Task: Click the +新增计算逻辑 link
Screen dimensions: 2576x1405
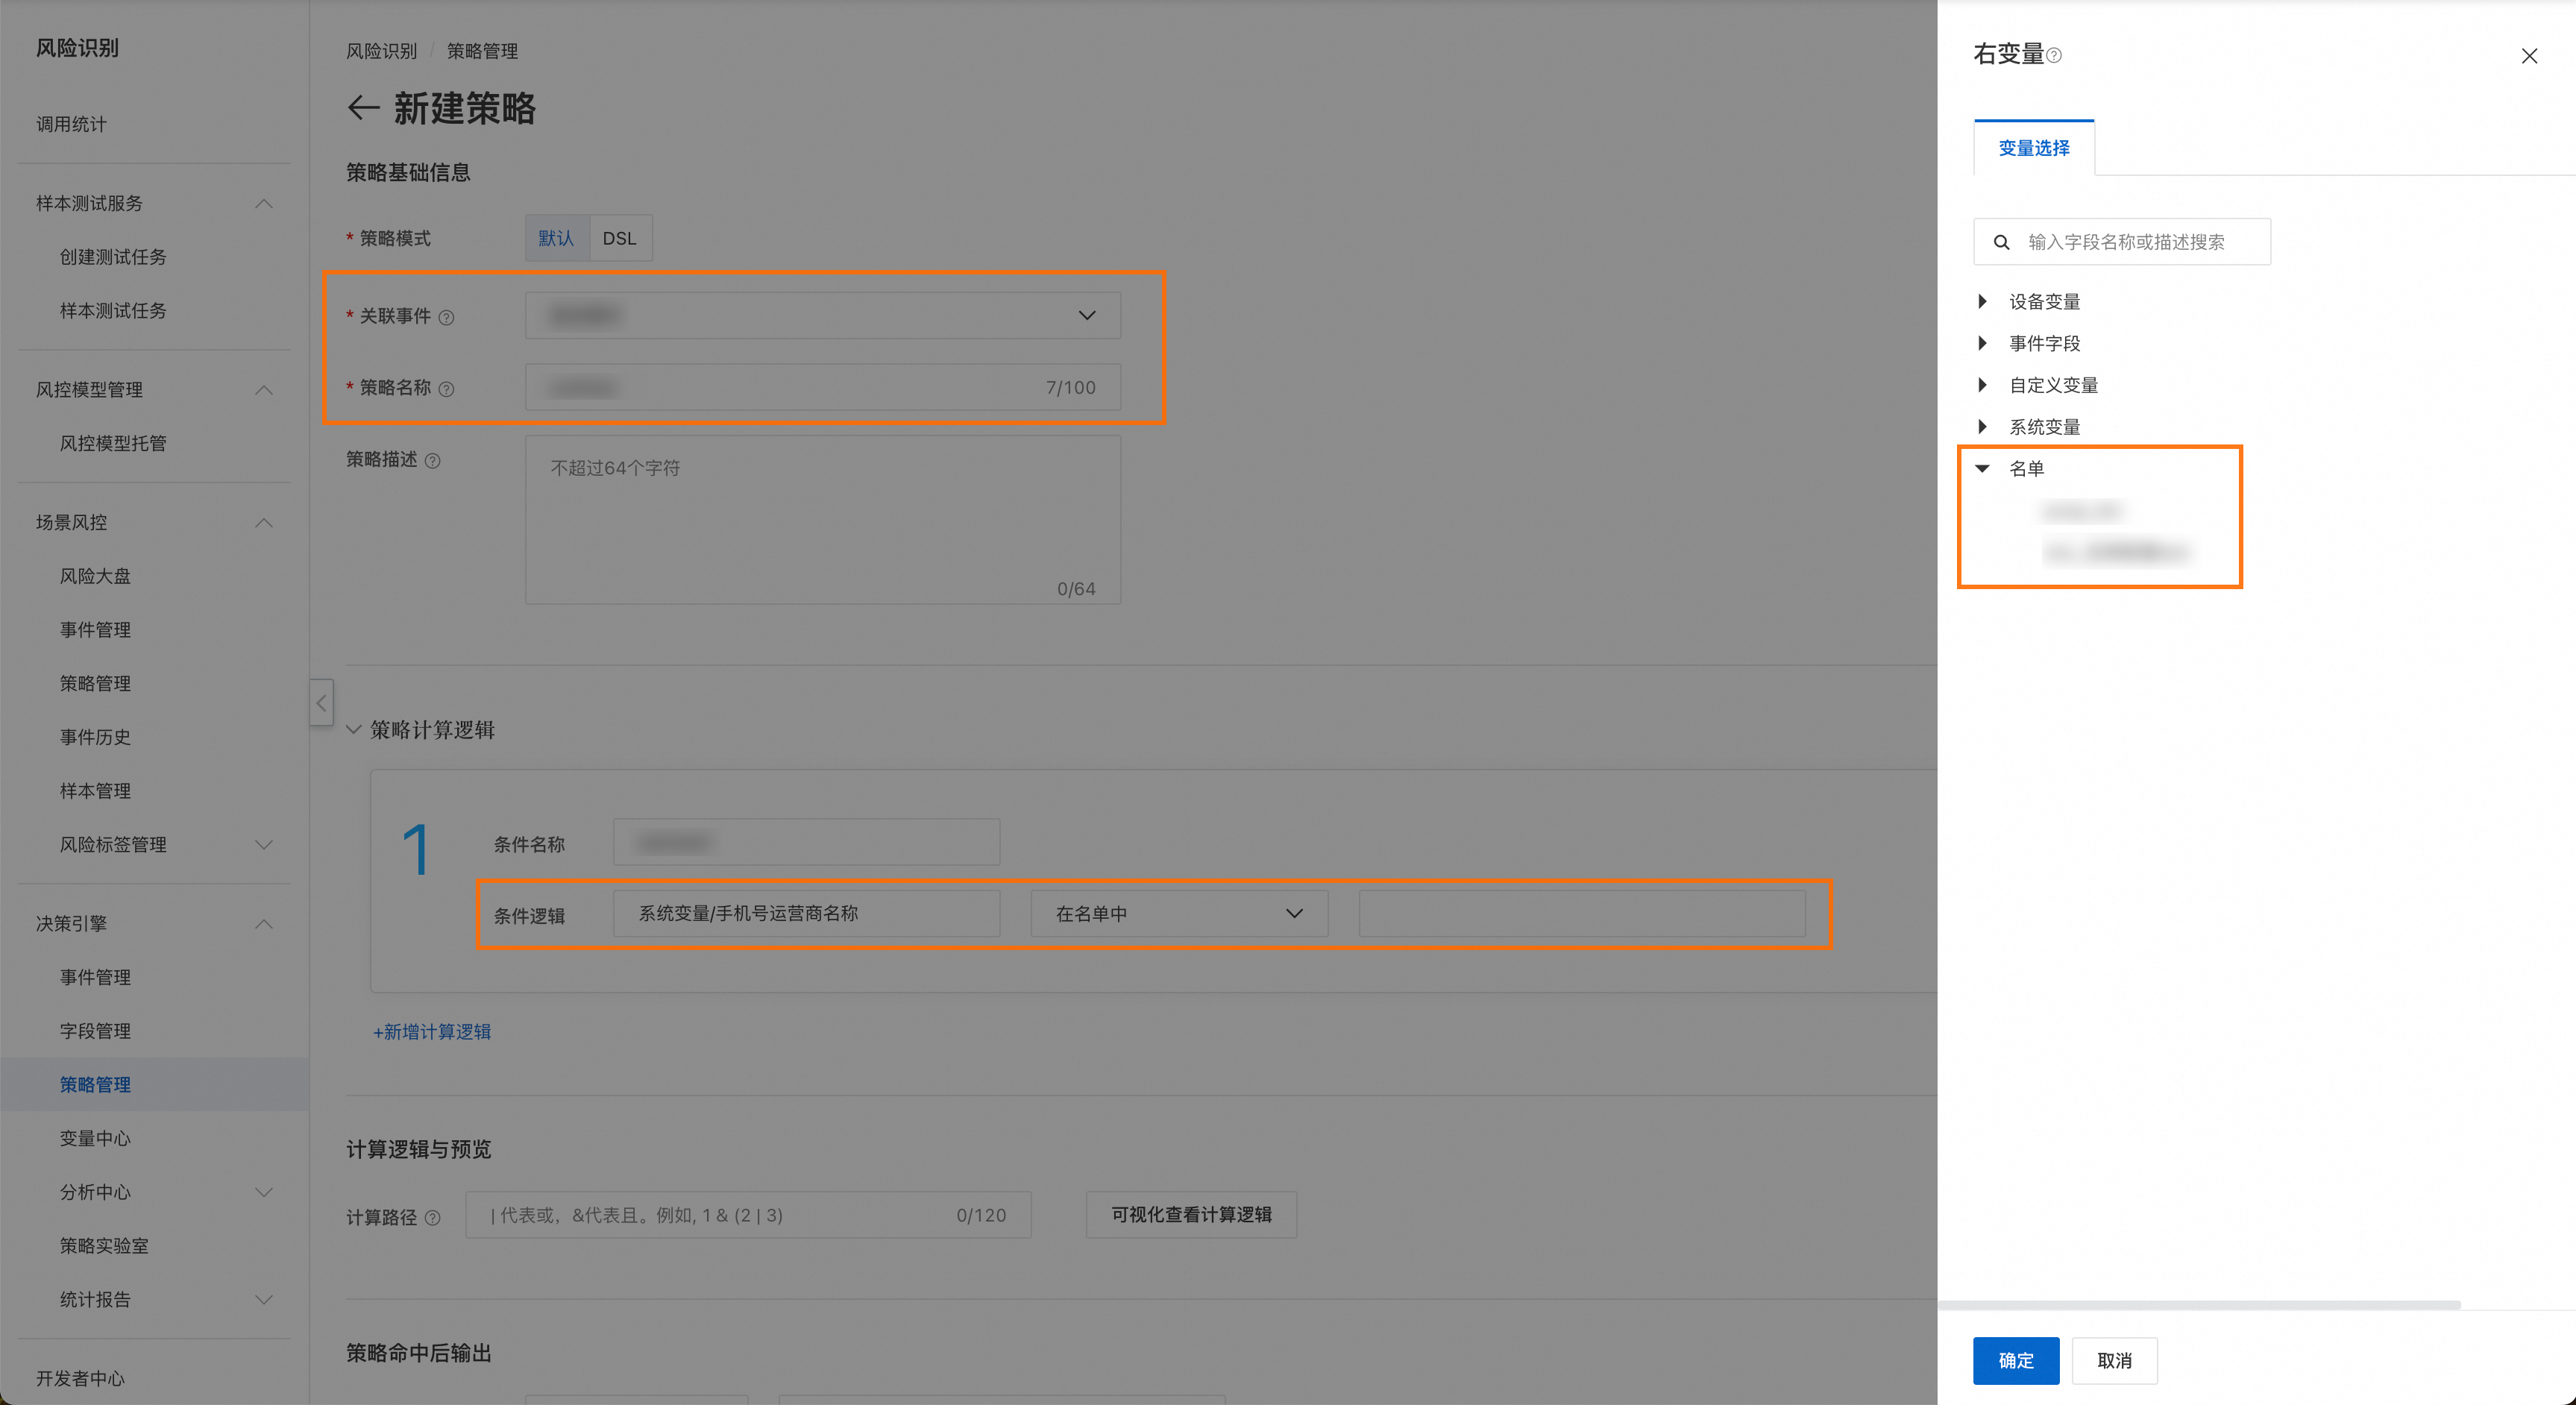Action: [x=432, y=1032]
